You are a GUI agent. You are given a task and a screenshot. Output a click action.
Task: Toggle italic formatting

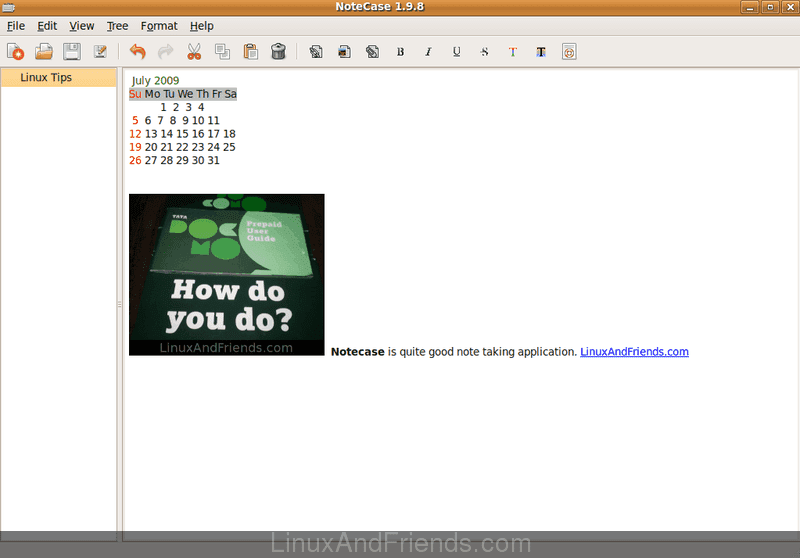[x=429, y=52]
